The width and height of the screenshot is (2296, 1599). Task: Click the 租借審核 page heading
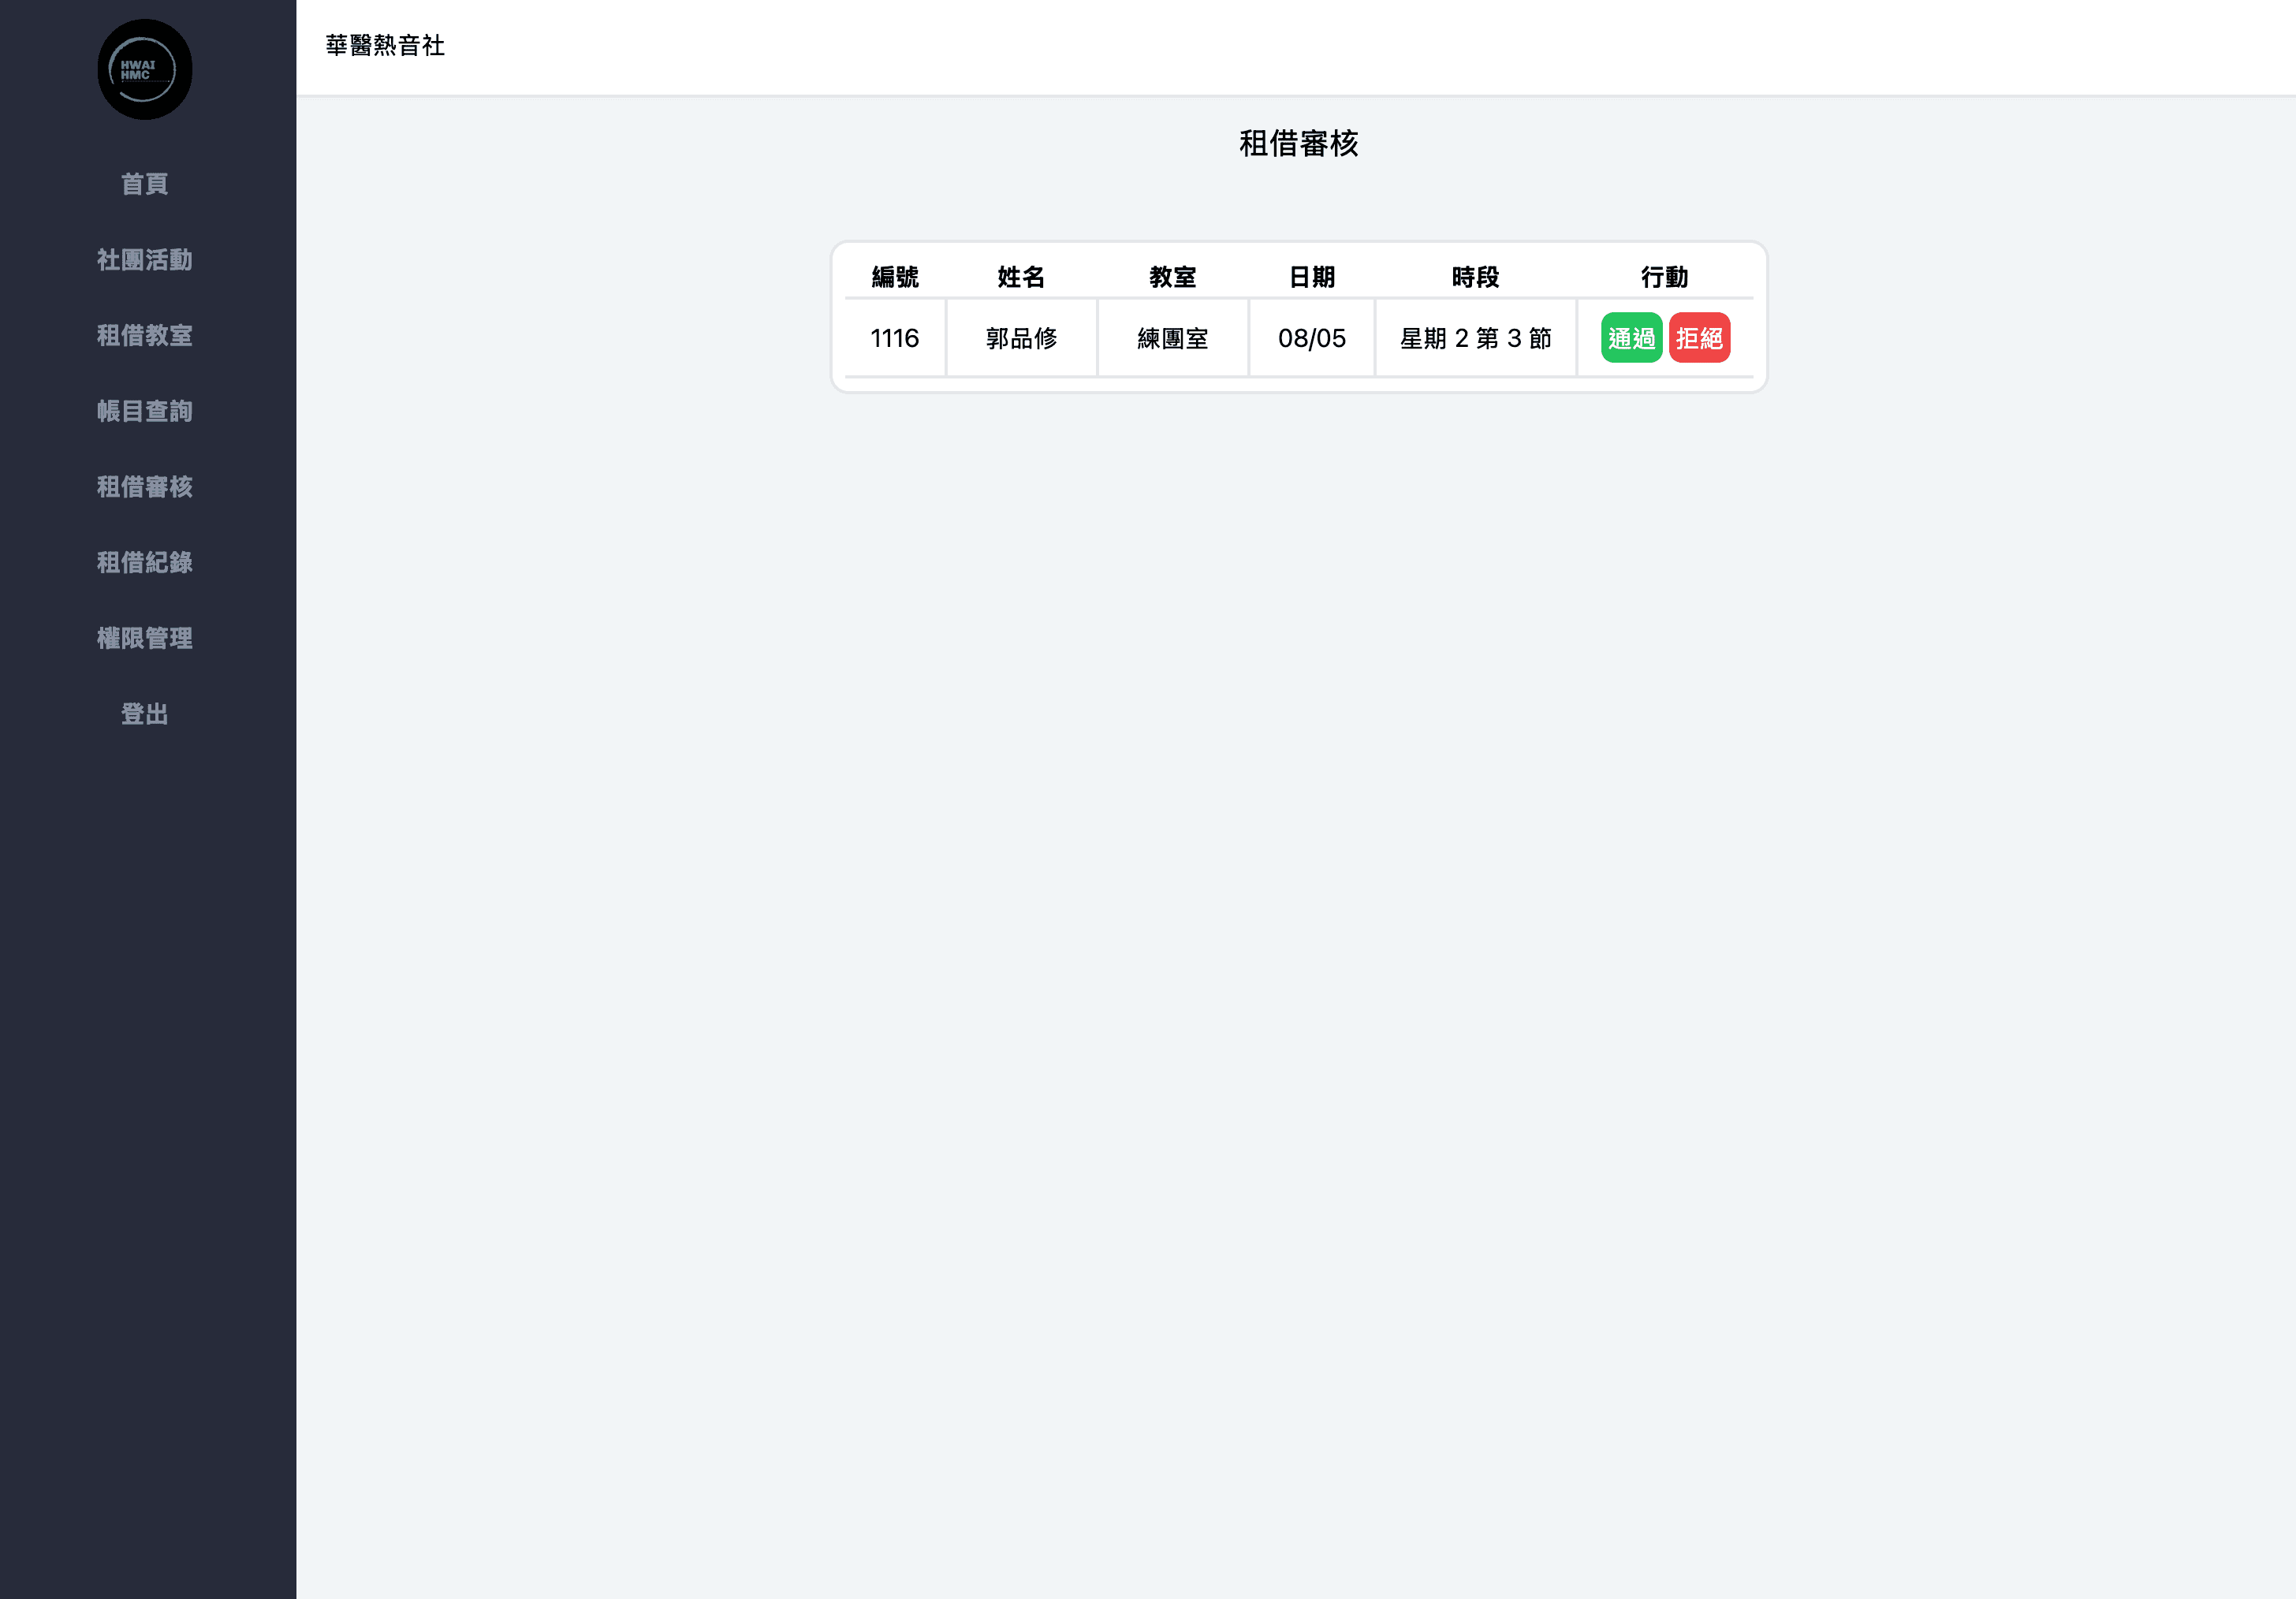[1299, 144]
